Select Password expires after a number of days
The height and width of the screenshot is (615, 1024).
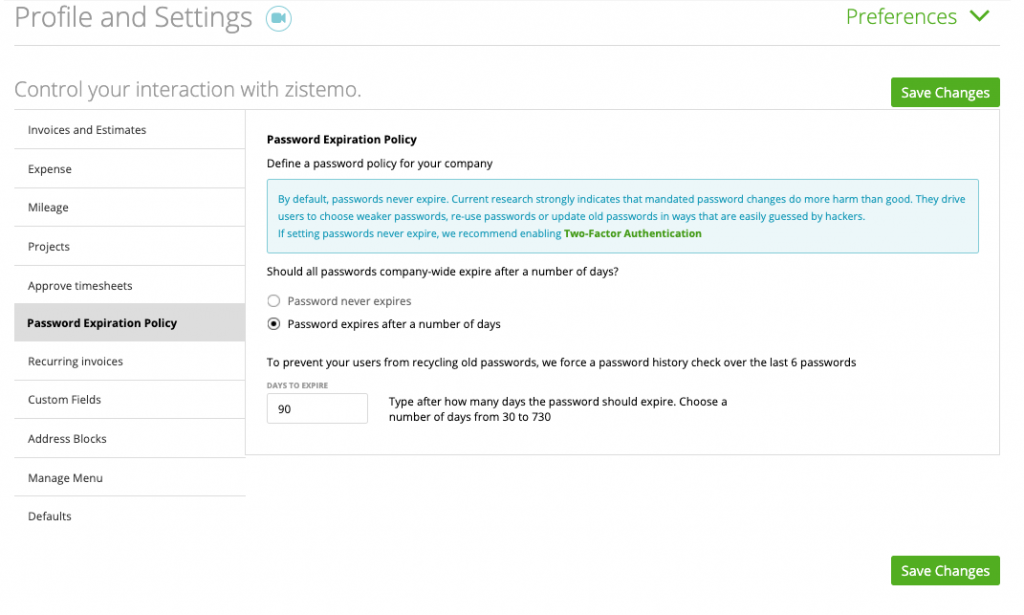pos(272,322)
